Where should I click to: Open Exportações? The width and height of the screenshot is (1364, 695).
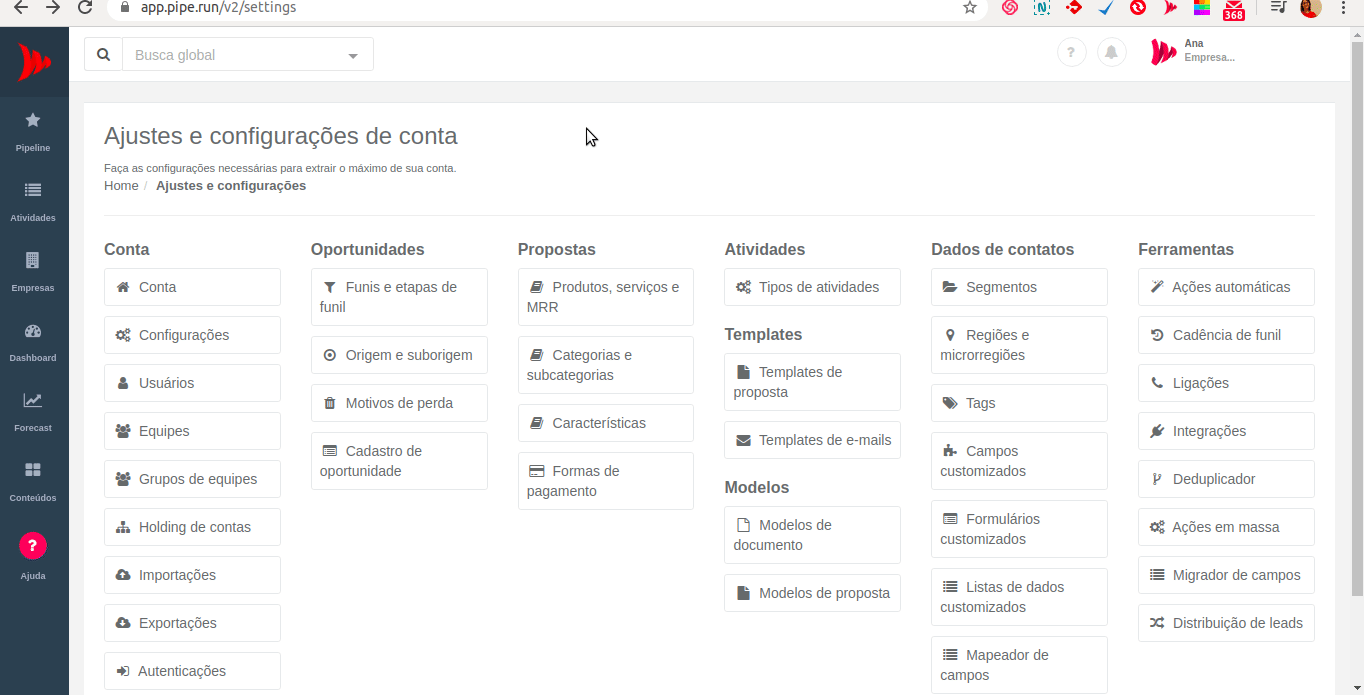192,623
